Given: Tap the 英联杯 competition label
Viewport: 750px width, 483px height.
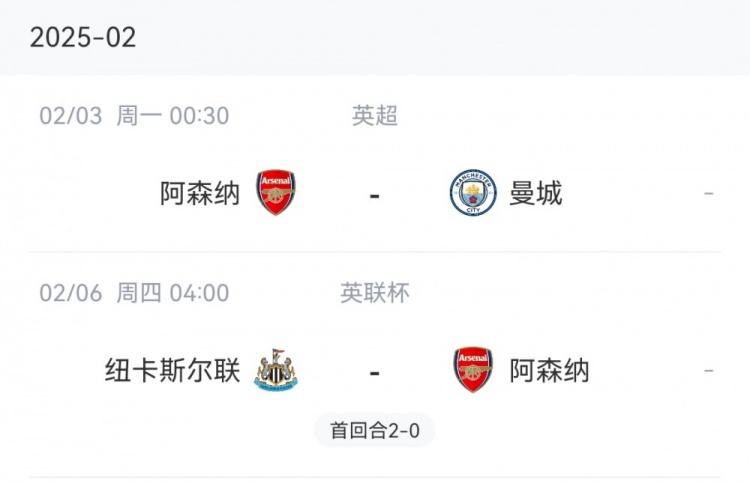Looking at the screenshot, I should [x=375, y=293].
